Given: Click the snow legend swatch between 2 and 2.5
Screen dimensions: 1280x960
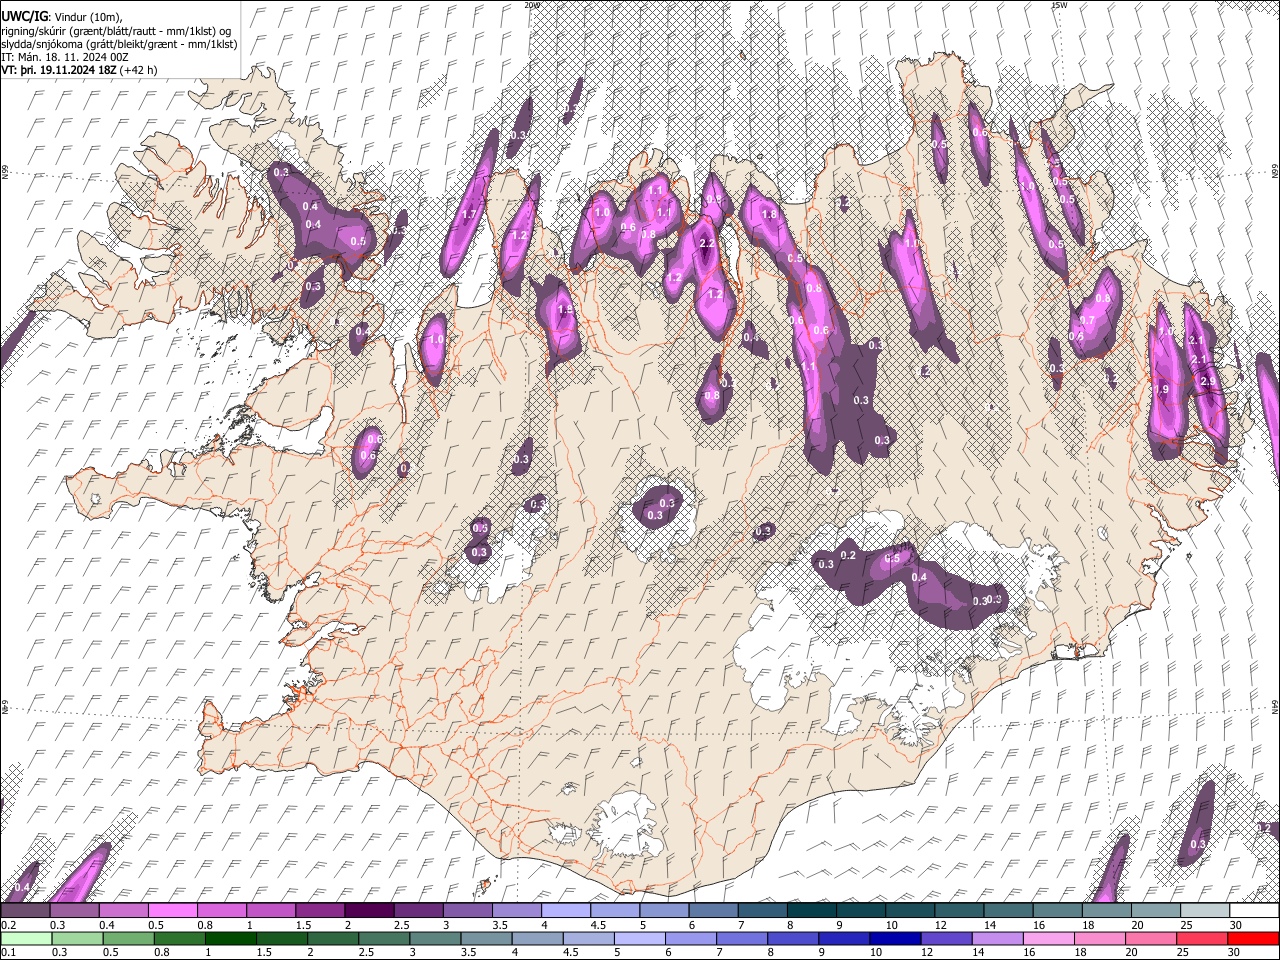Looking at the screenshot, I should point(369,910).
